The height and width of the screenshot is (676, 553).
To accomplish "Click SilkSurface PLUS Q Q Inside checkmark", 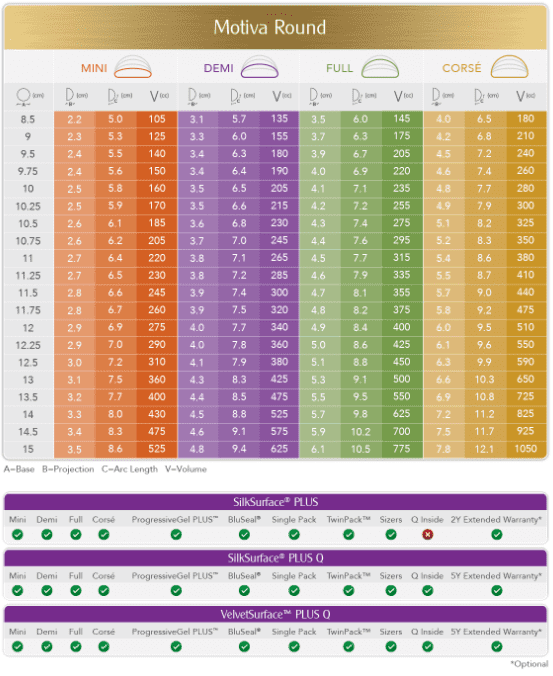I will [428, 591].
